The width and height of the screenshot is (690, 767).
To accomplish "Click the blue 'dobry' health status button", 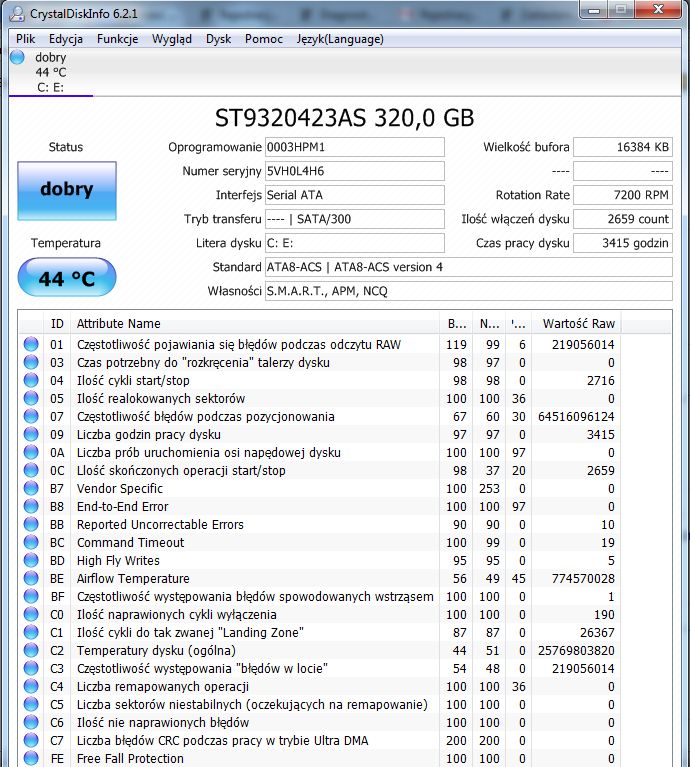I will [67, 191].
